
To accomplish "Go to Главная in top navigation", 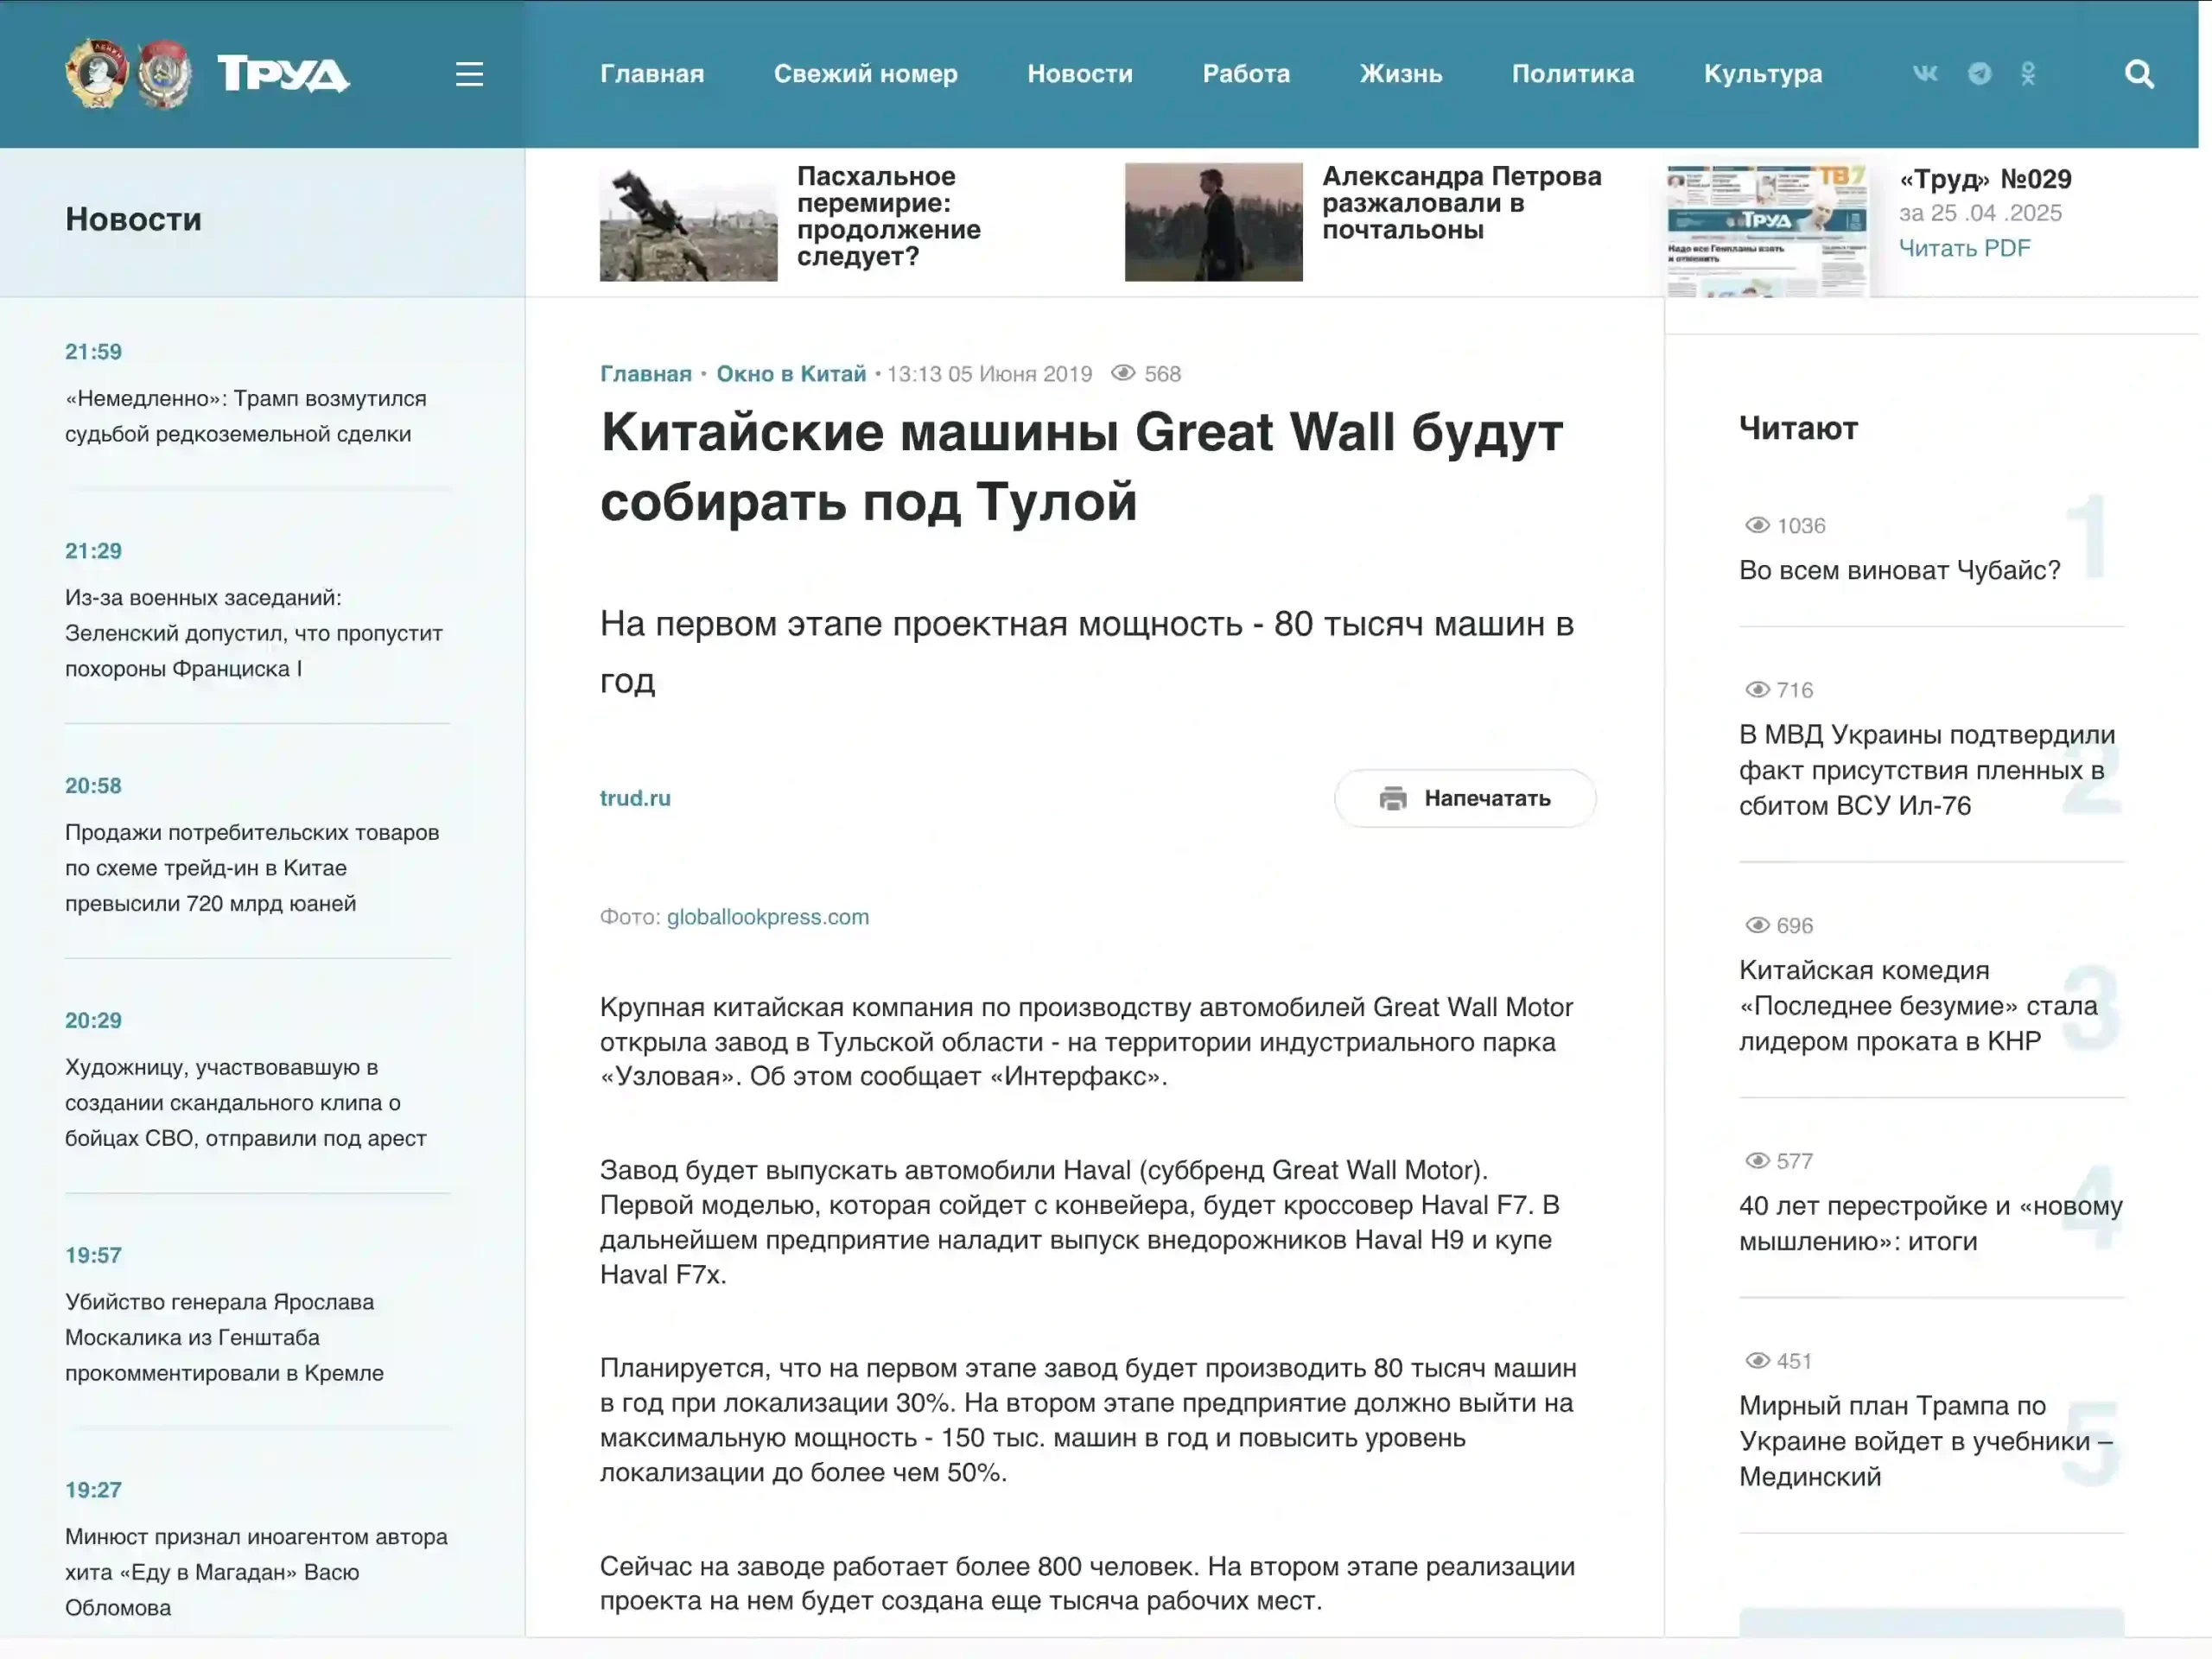I will (652, 74).
